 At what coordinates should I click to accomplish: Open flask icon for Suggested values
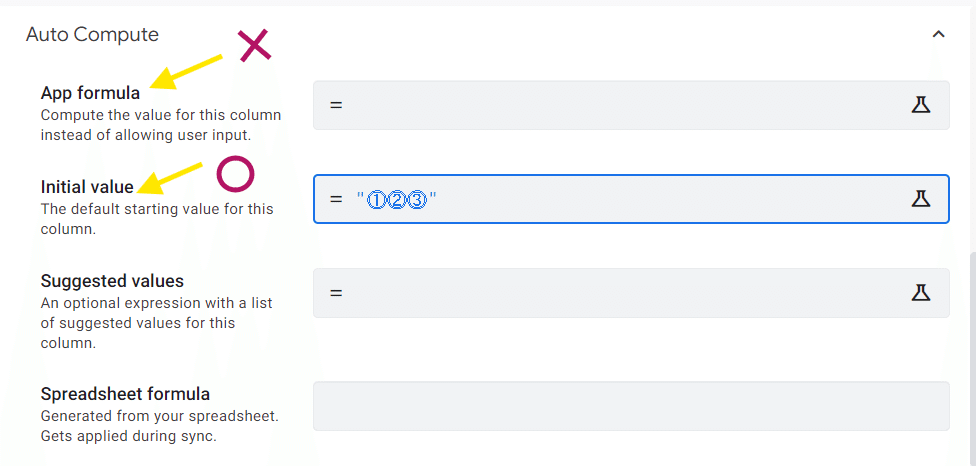pos(921,292)
